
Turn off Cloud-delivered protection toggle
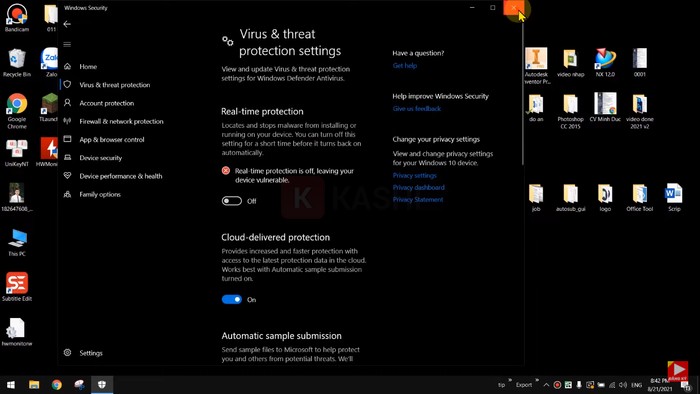pos(232,299)
